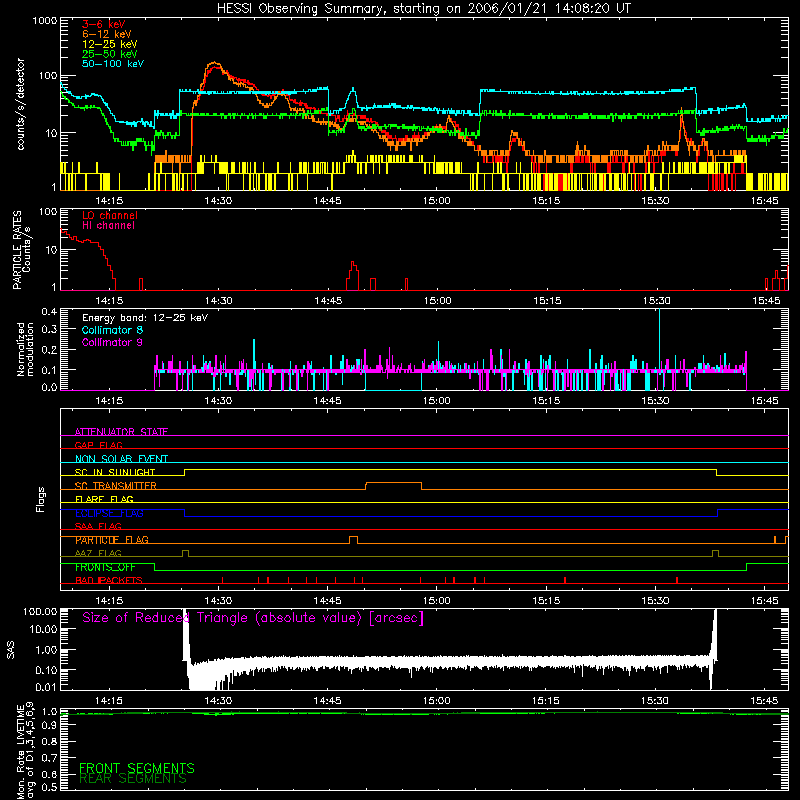Click the Collimator 8 tall spike near 15:30
Screen dimensions: 800x800
click(x=659, y=337)
